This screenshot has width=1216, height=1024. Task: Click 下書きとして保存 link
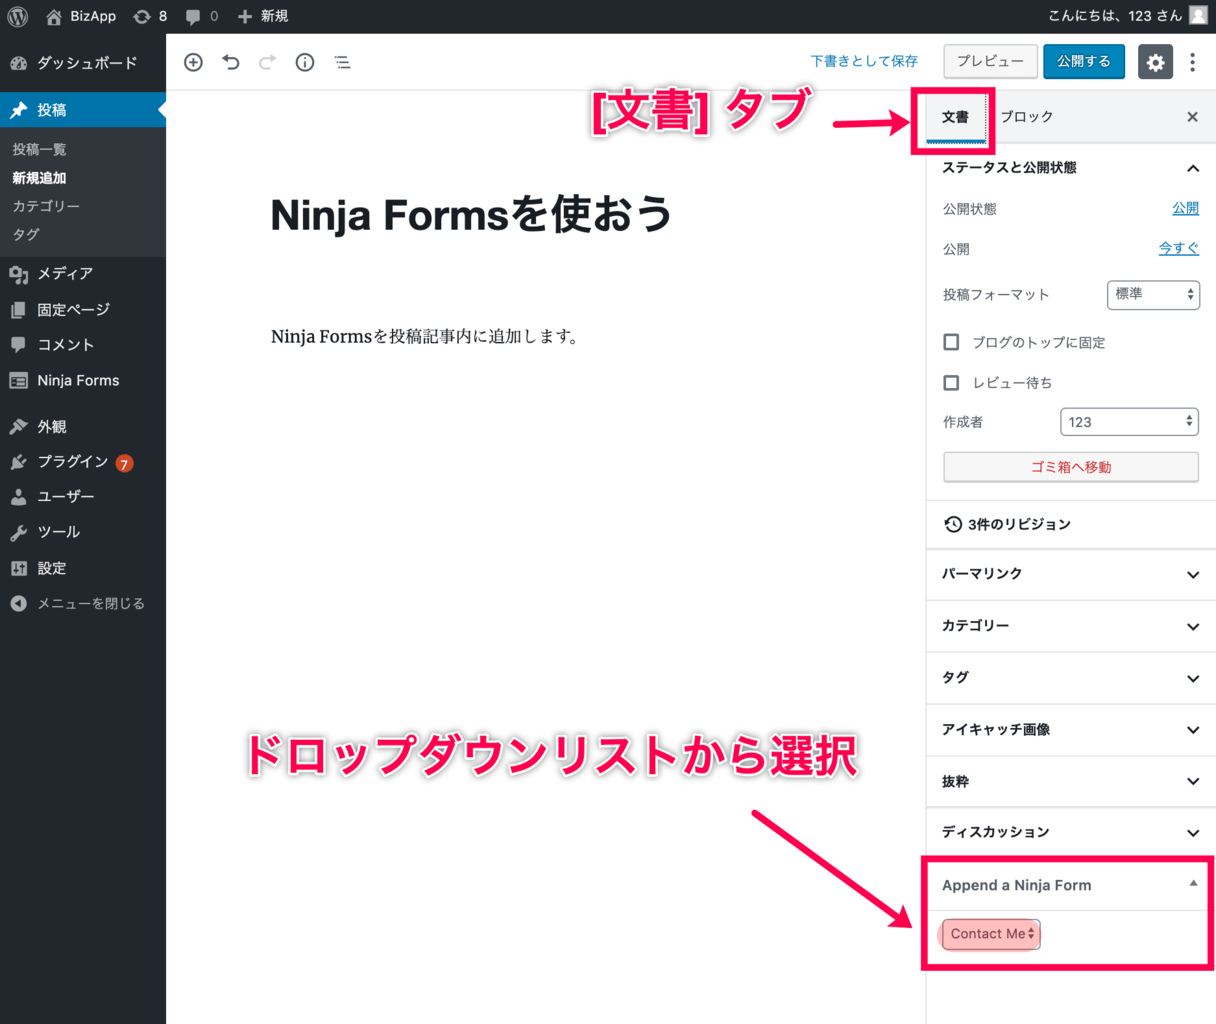tap(864, 62)
